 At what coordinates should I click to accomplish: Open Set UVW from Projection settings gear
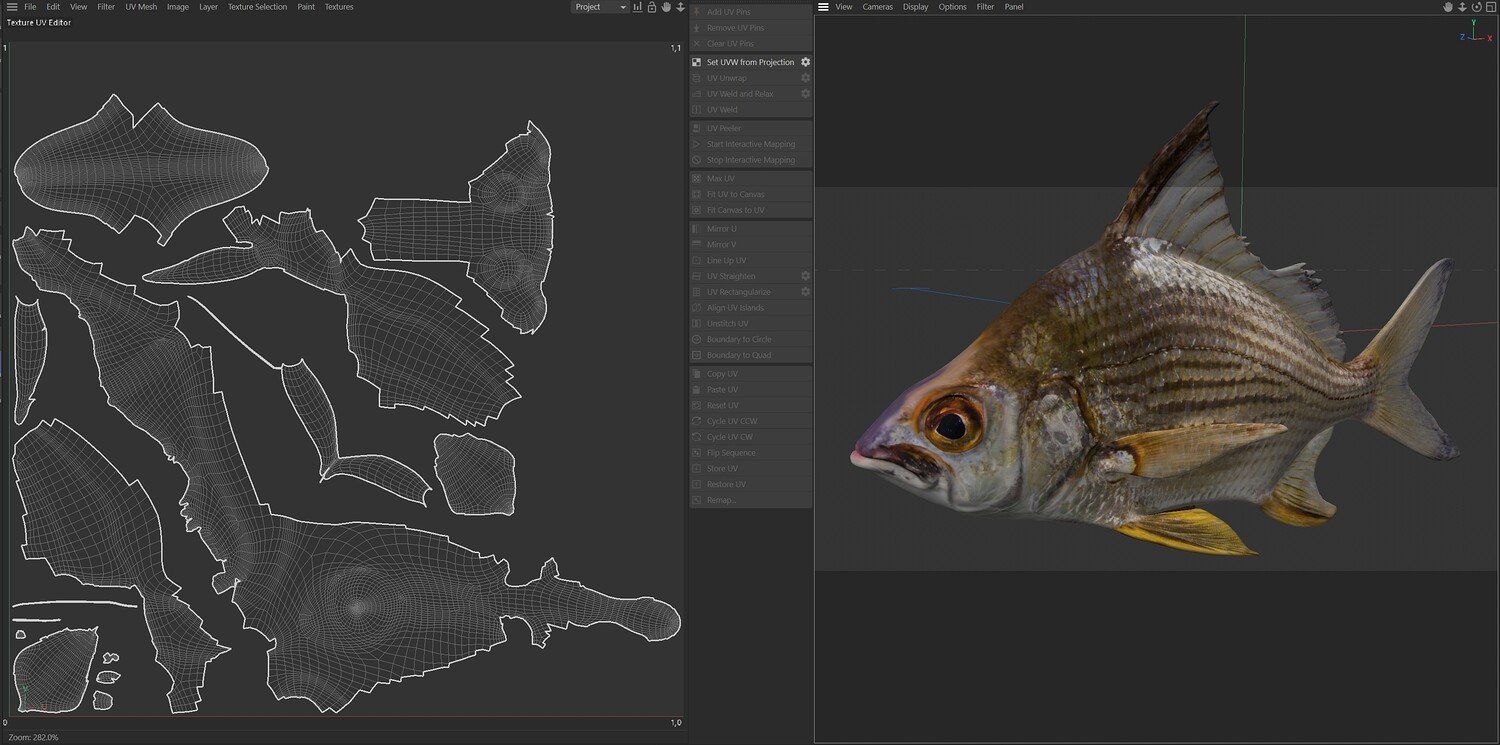(x=805, y=62)
